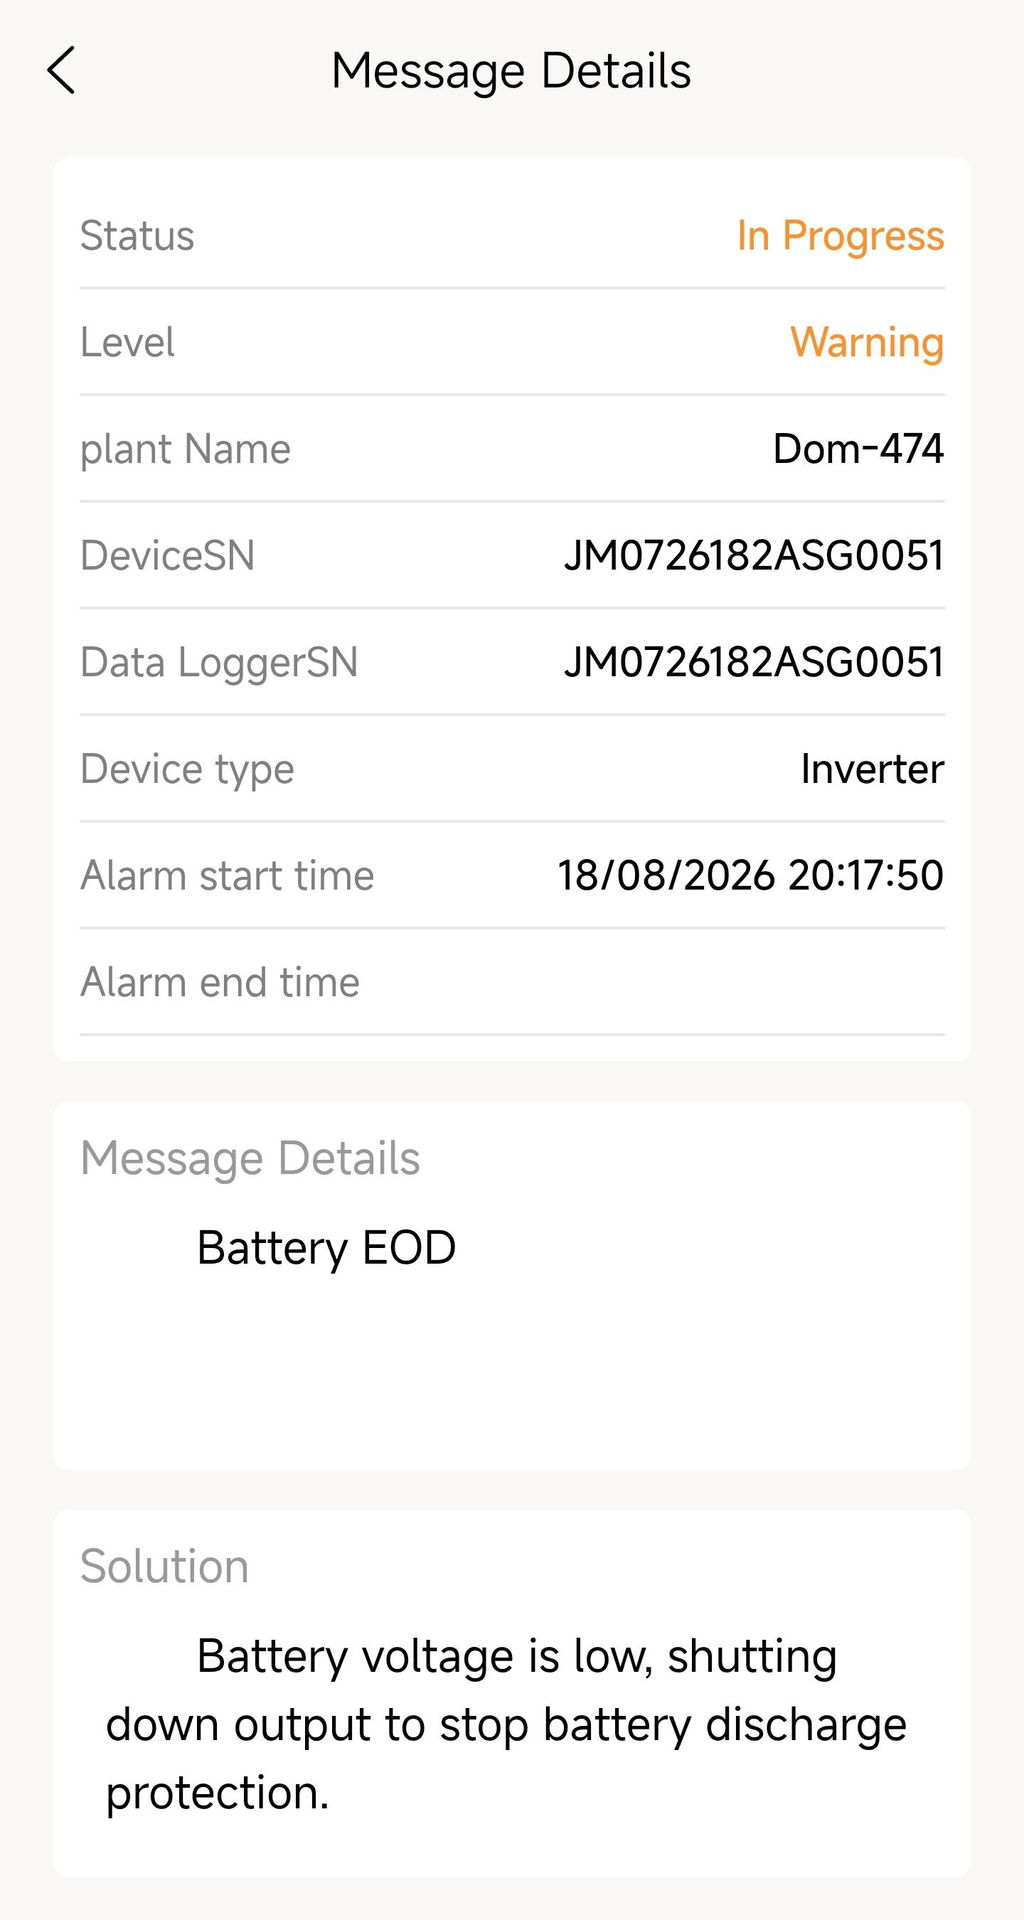Tap the DeviceSN serial number value
1024x1920 pixels.
pos(754,556)
